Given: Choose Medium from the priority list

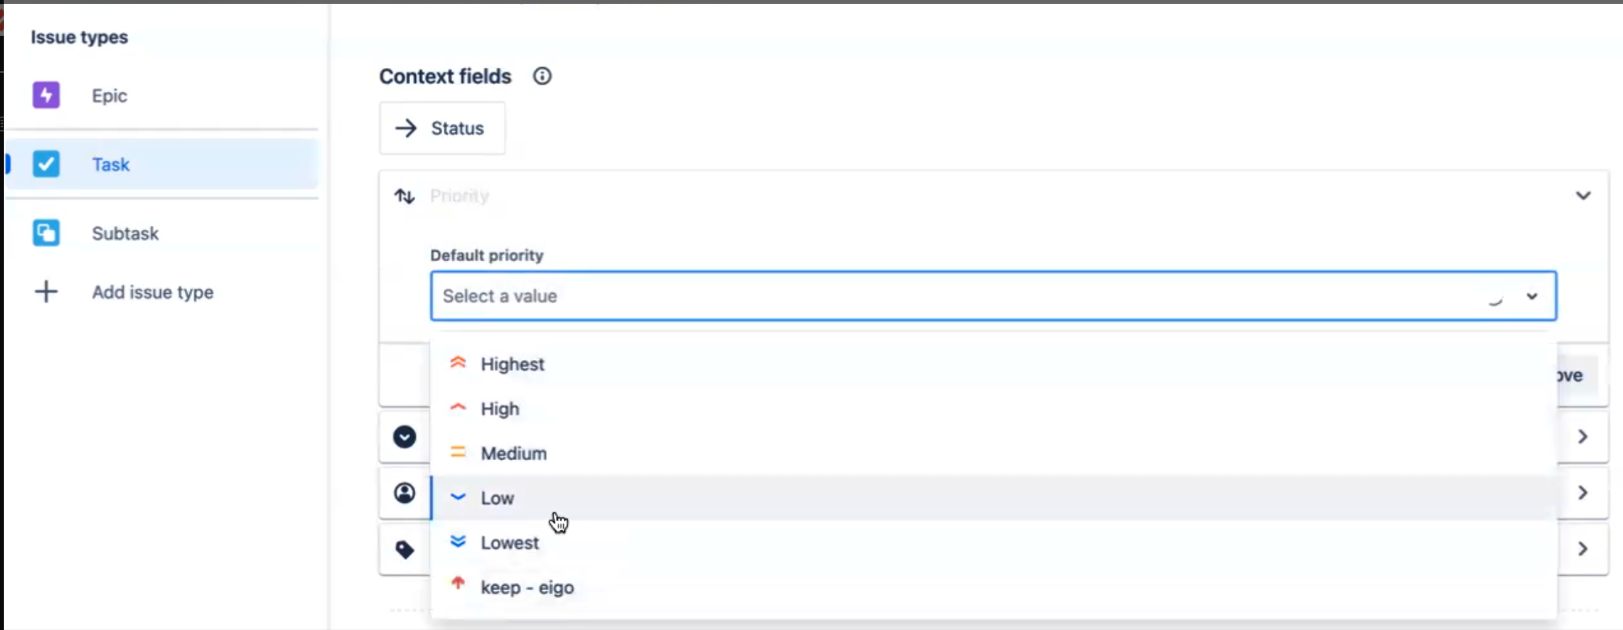Looking at the screenshot, I should [513, 453].
